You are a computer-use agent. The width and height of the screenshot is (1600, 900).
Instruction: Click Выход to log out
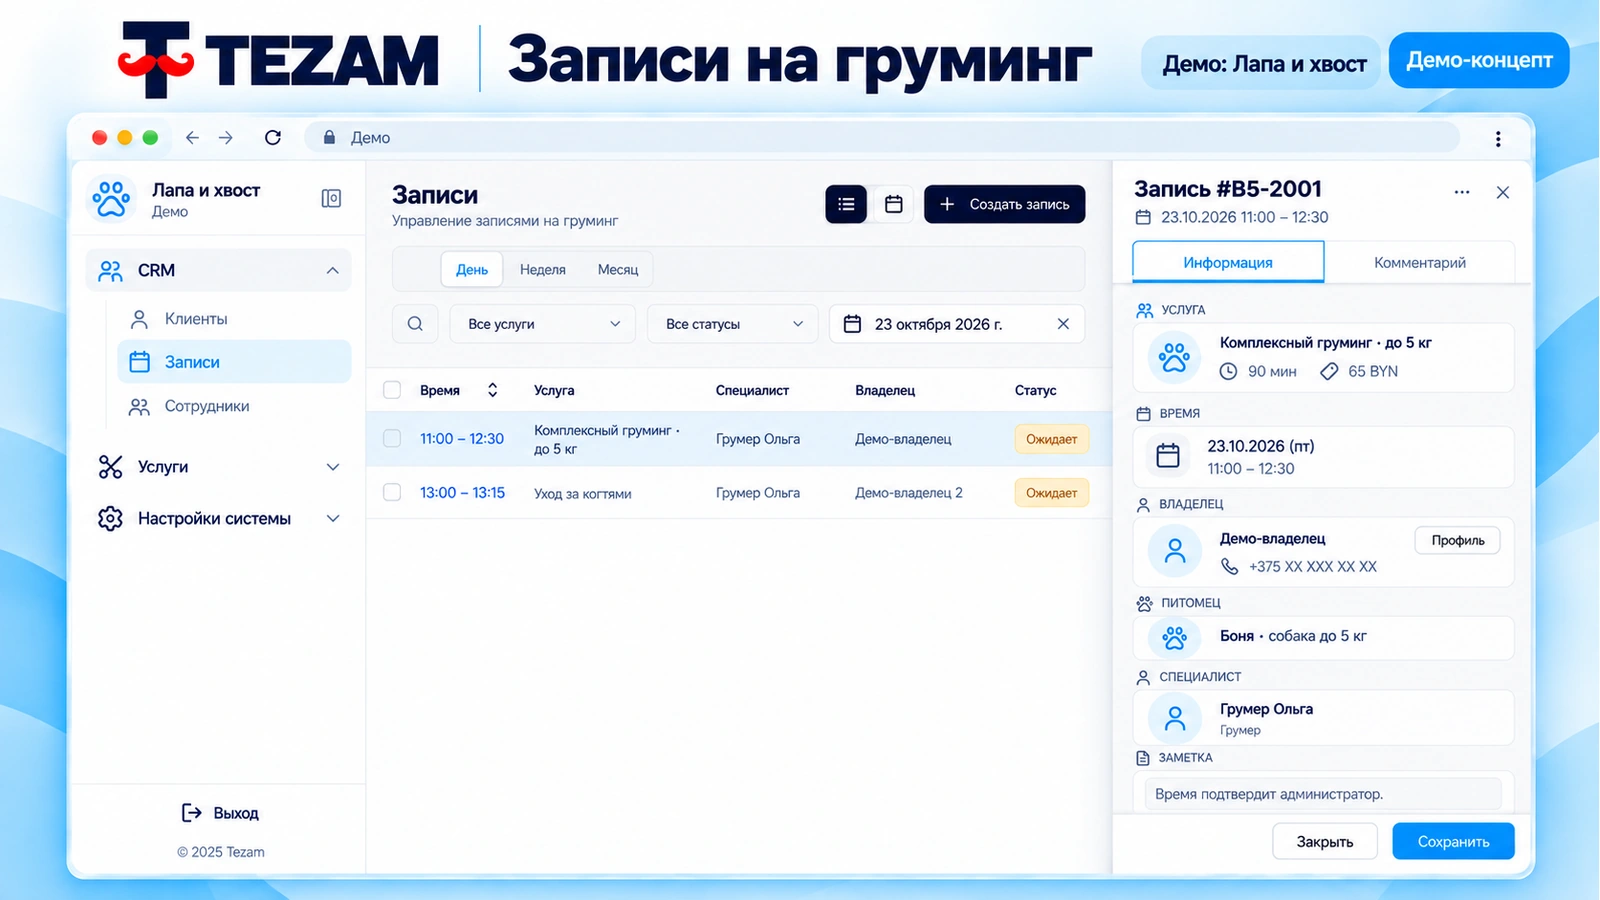pos(220,813)
